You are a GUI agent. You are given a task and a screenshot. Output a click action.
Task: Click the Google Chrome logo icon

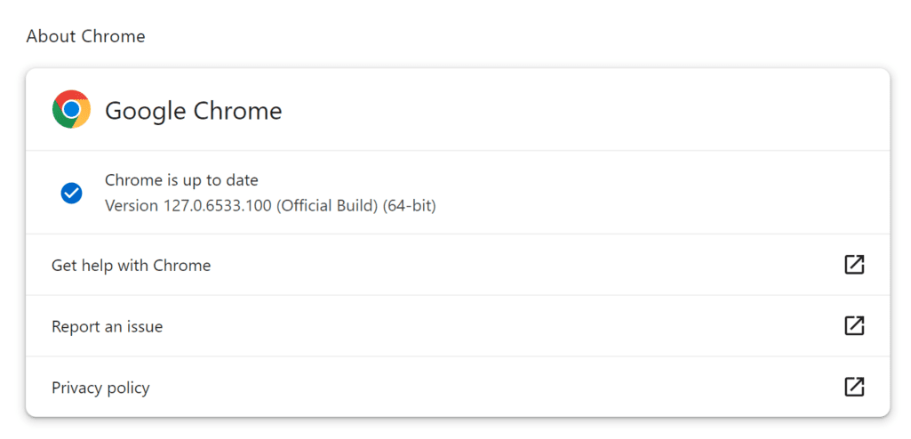pos(71,110)
